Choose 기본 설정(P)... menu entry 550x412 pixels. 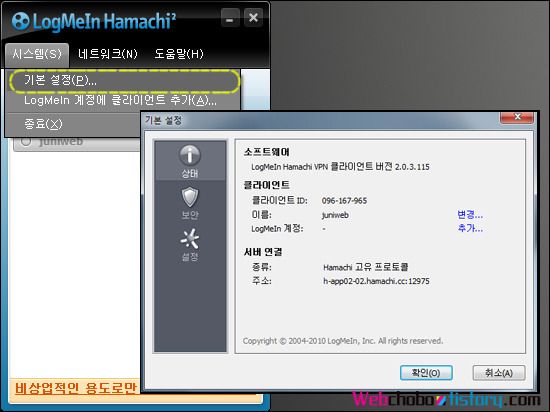pyautogui.click(x=124, y=81)
